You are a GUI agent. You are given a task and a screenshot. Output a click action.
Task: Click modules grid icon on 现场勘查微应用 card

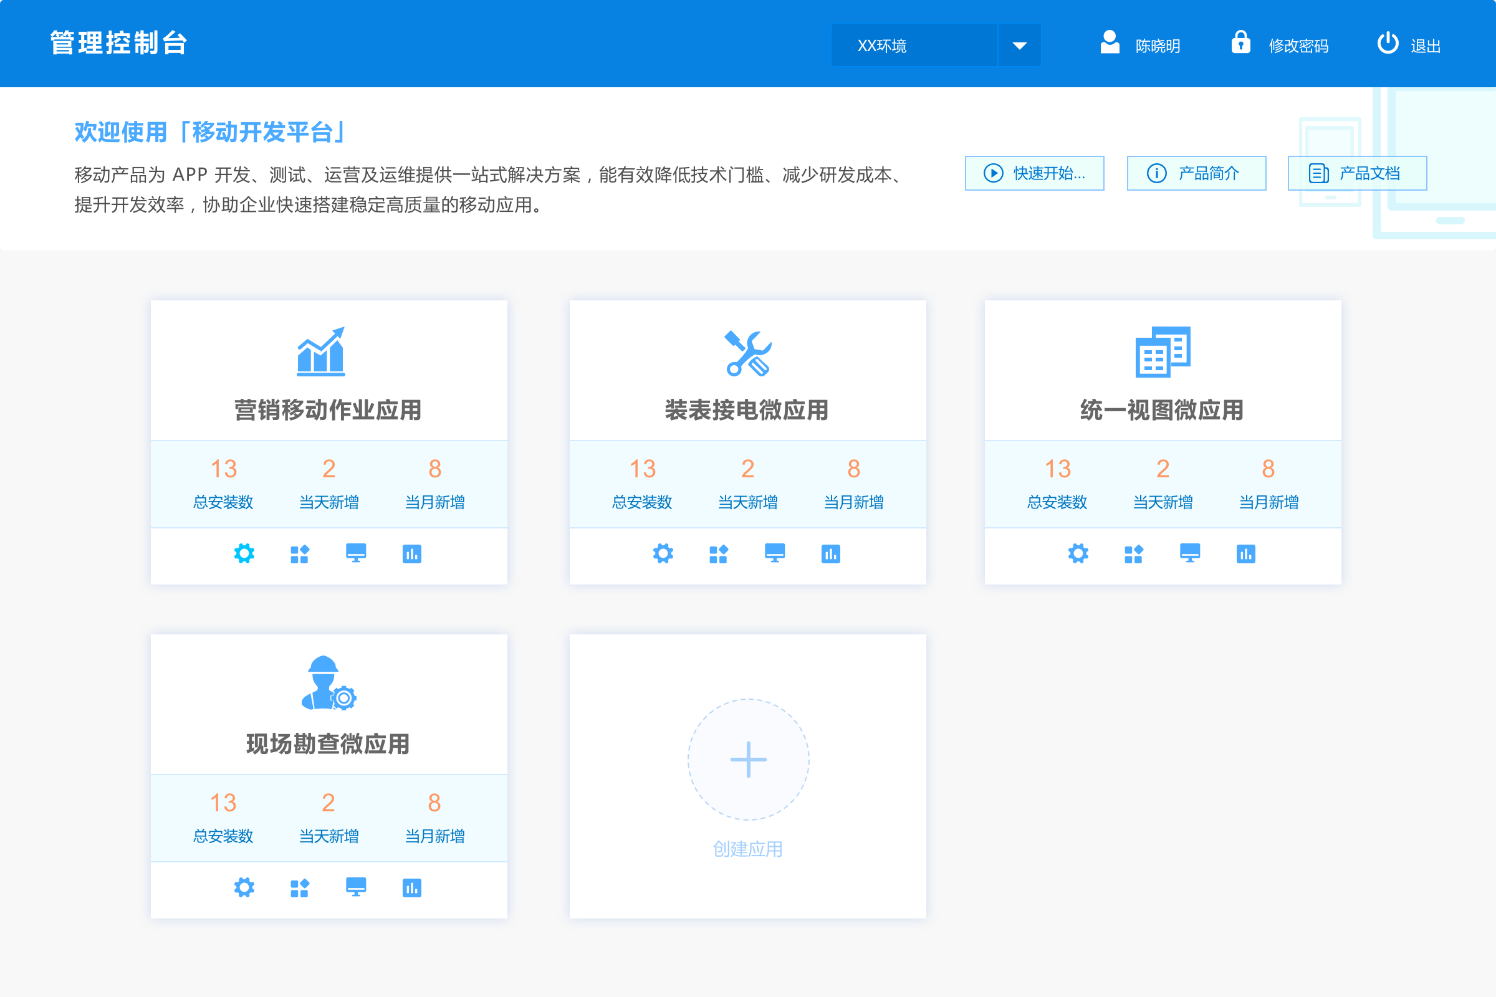(x=300, y=888)
